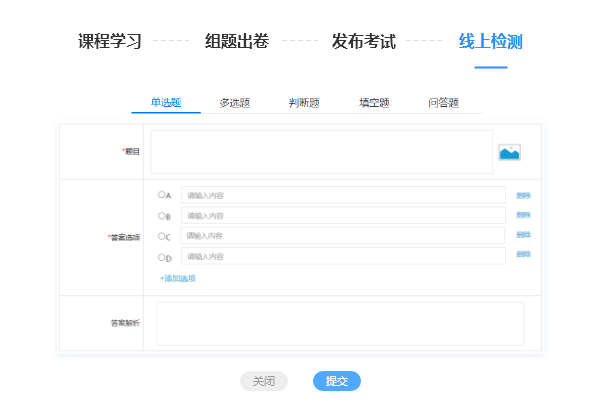Click option B content input field
Image resolution: width=600 pixels, height=420 pixels.
pos(343,215)
